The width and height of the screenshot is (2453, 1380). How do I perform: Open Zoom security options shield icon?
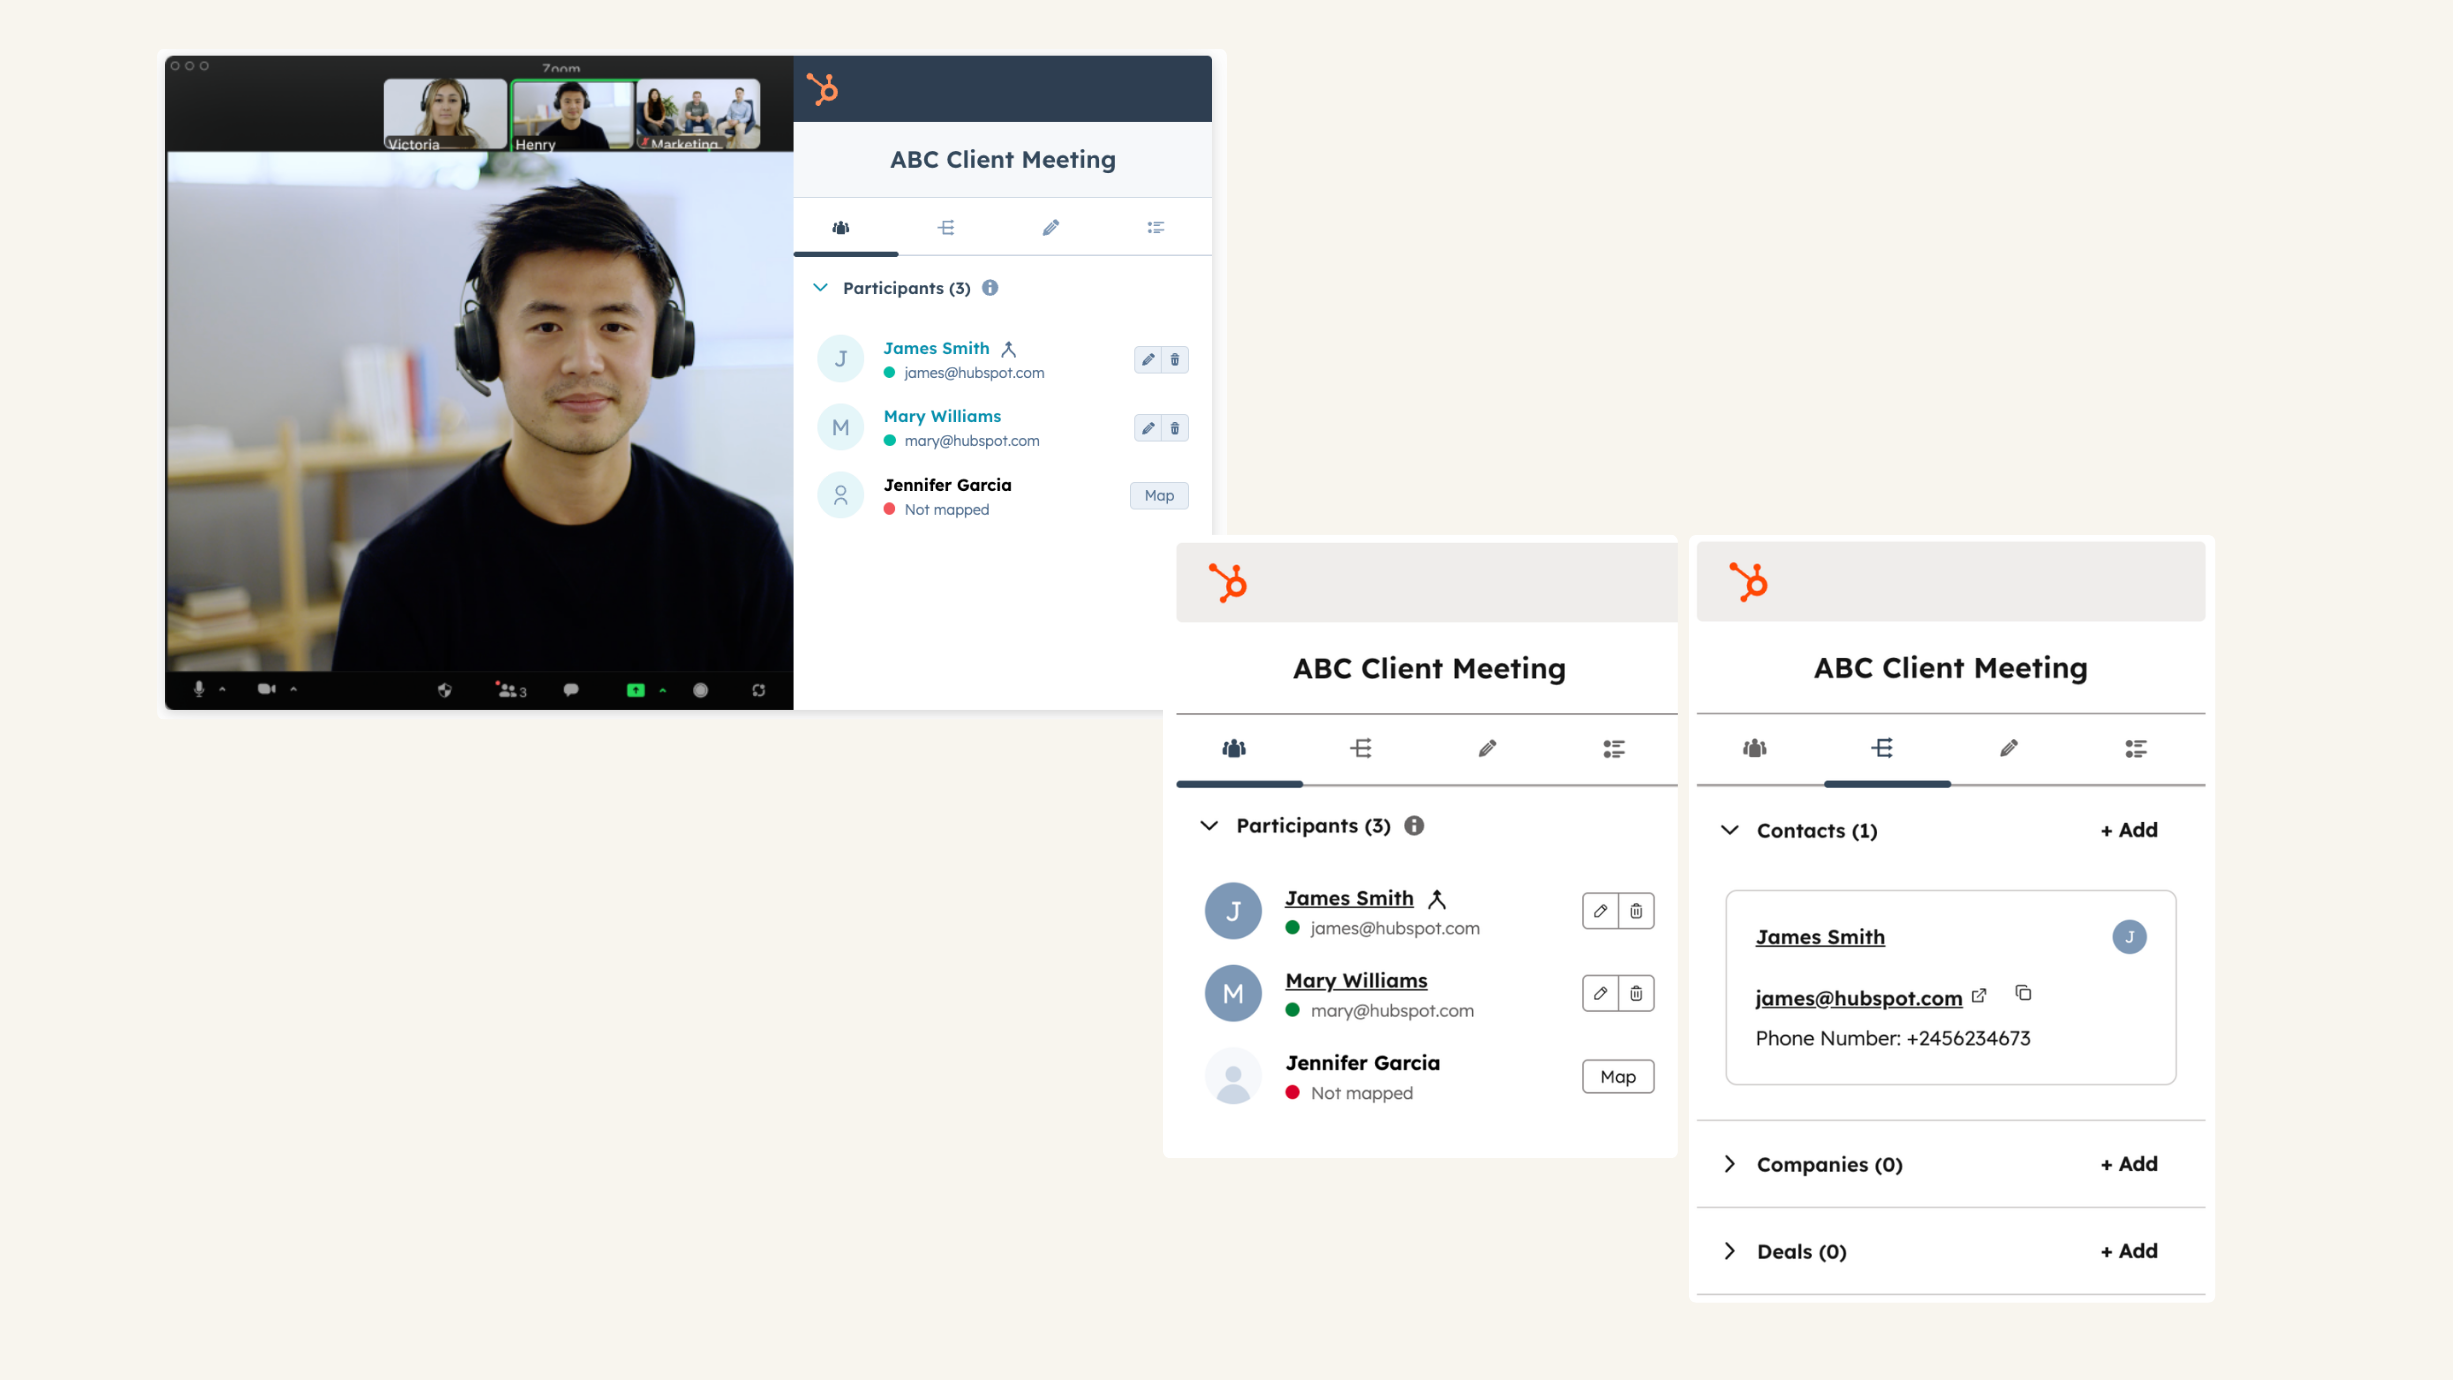[444, 690]
